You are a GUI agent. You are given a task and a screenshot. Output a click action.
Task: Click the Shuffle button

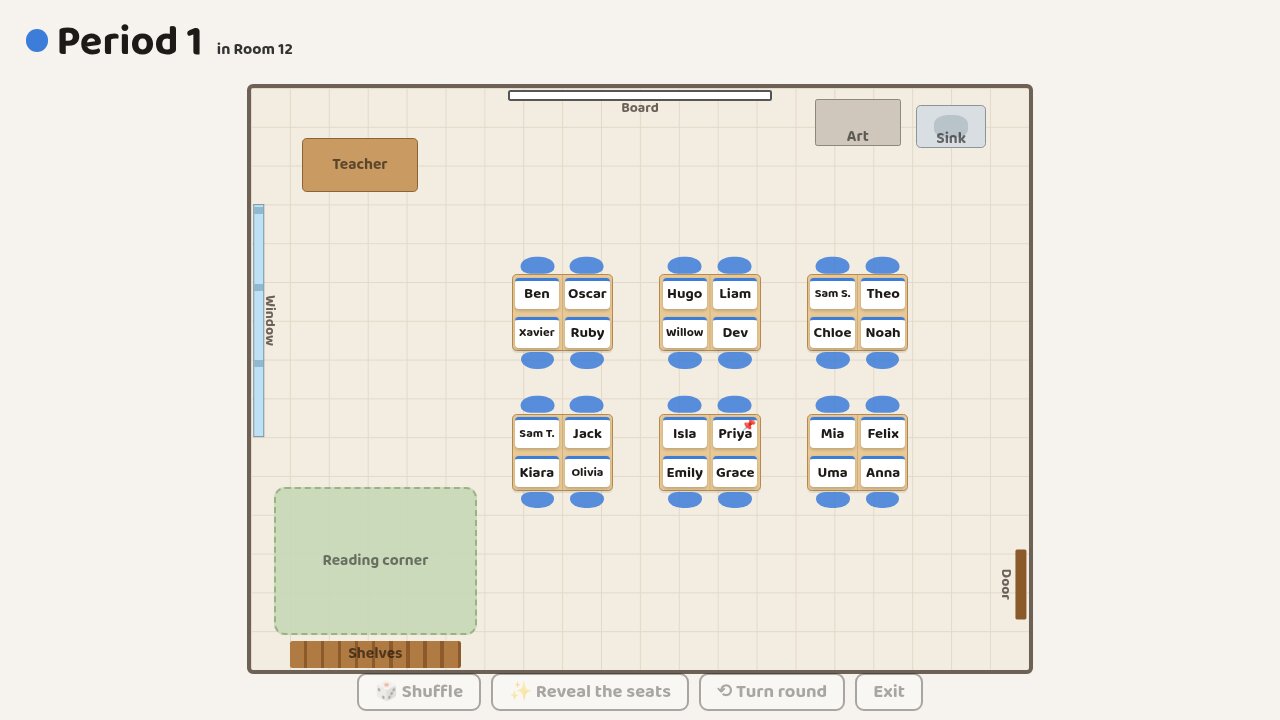pyautogui.click(x=419, y=691)
